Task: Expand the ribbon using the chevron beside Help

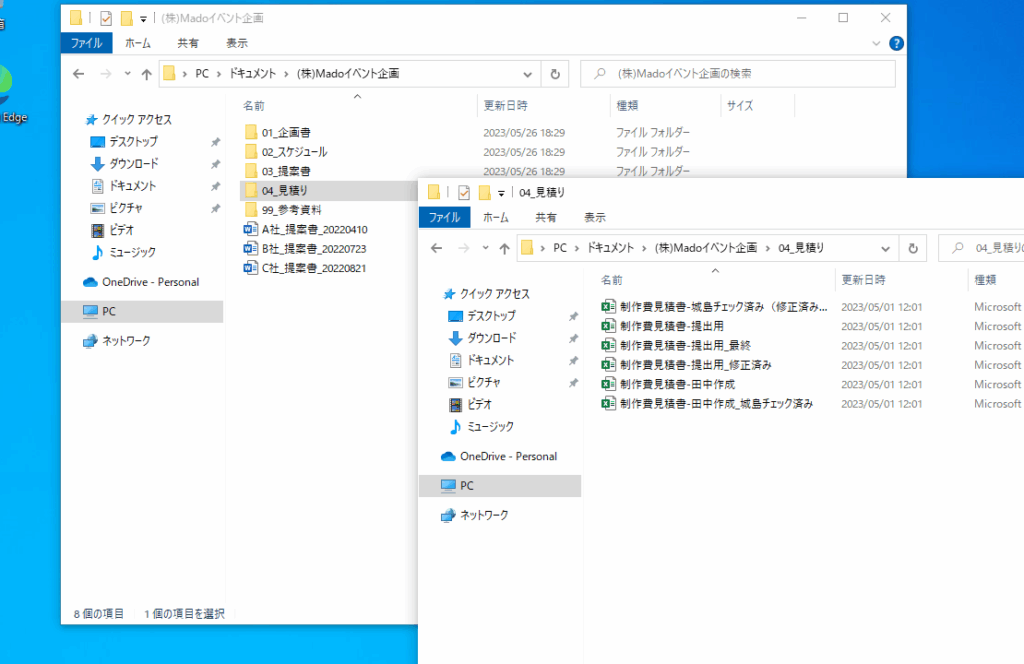Action: point(877,43)
